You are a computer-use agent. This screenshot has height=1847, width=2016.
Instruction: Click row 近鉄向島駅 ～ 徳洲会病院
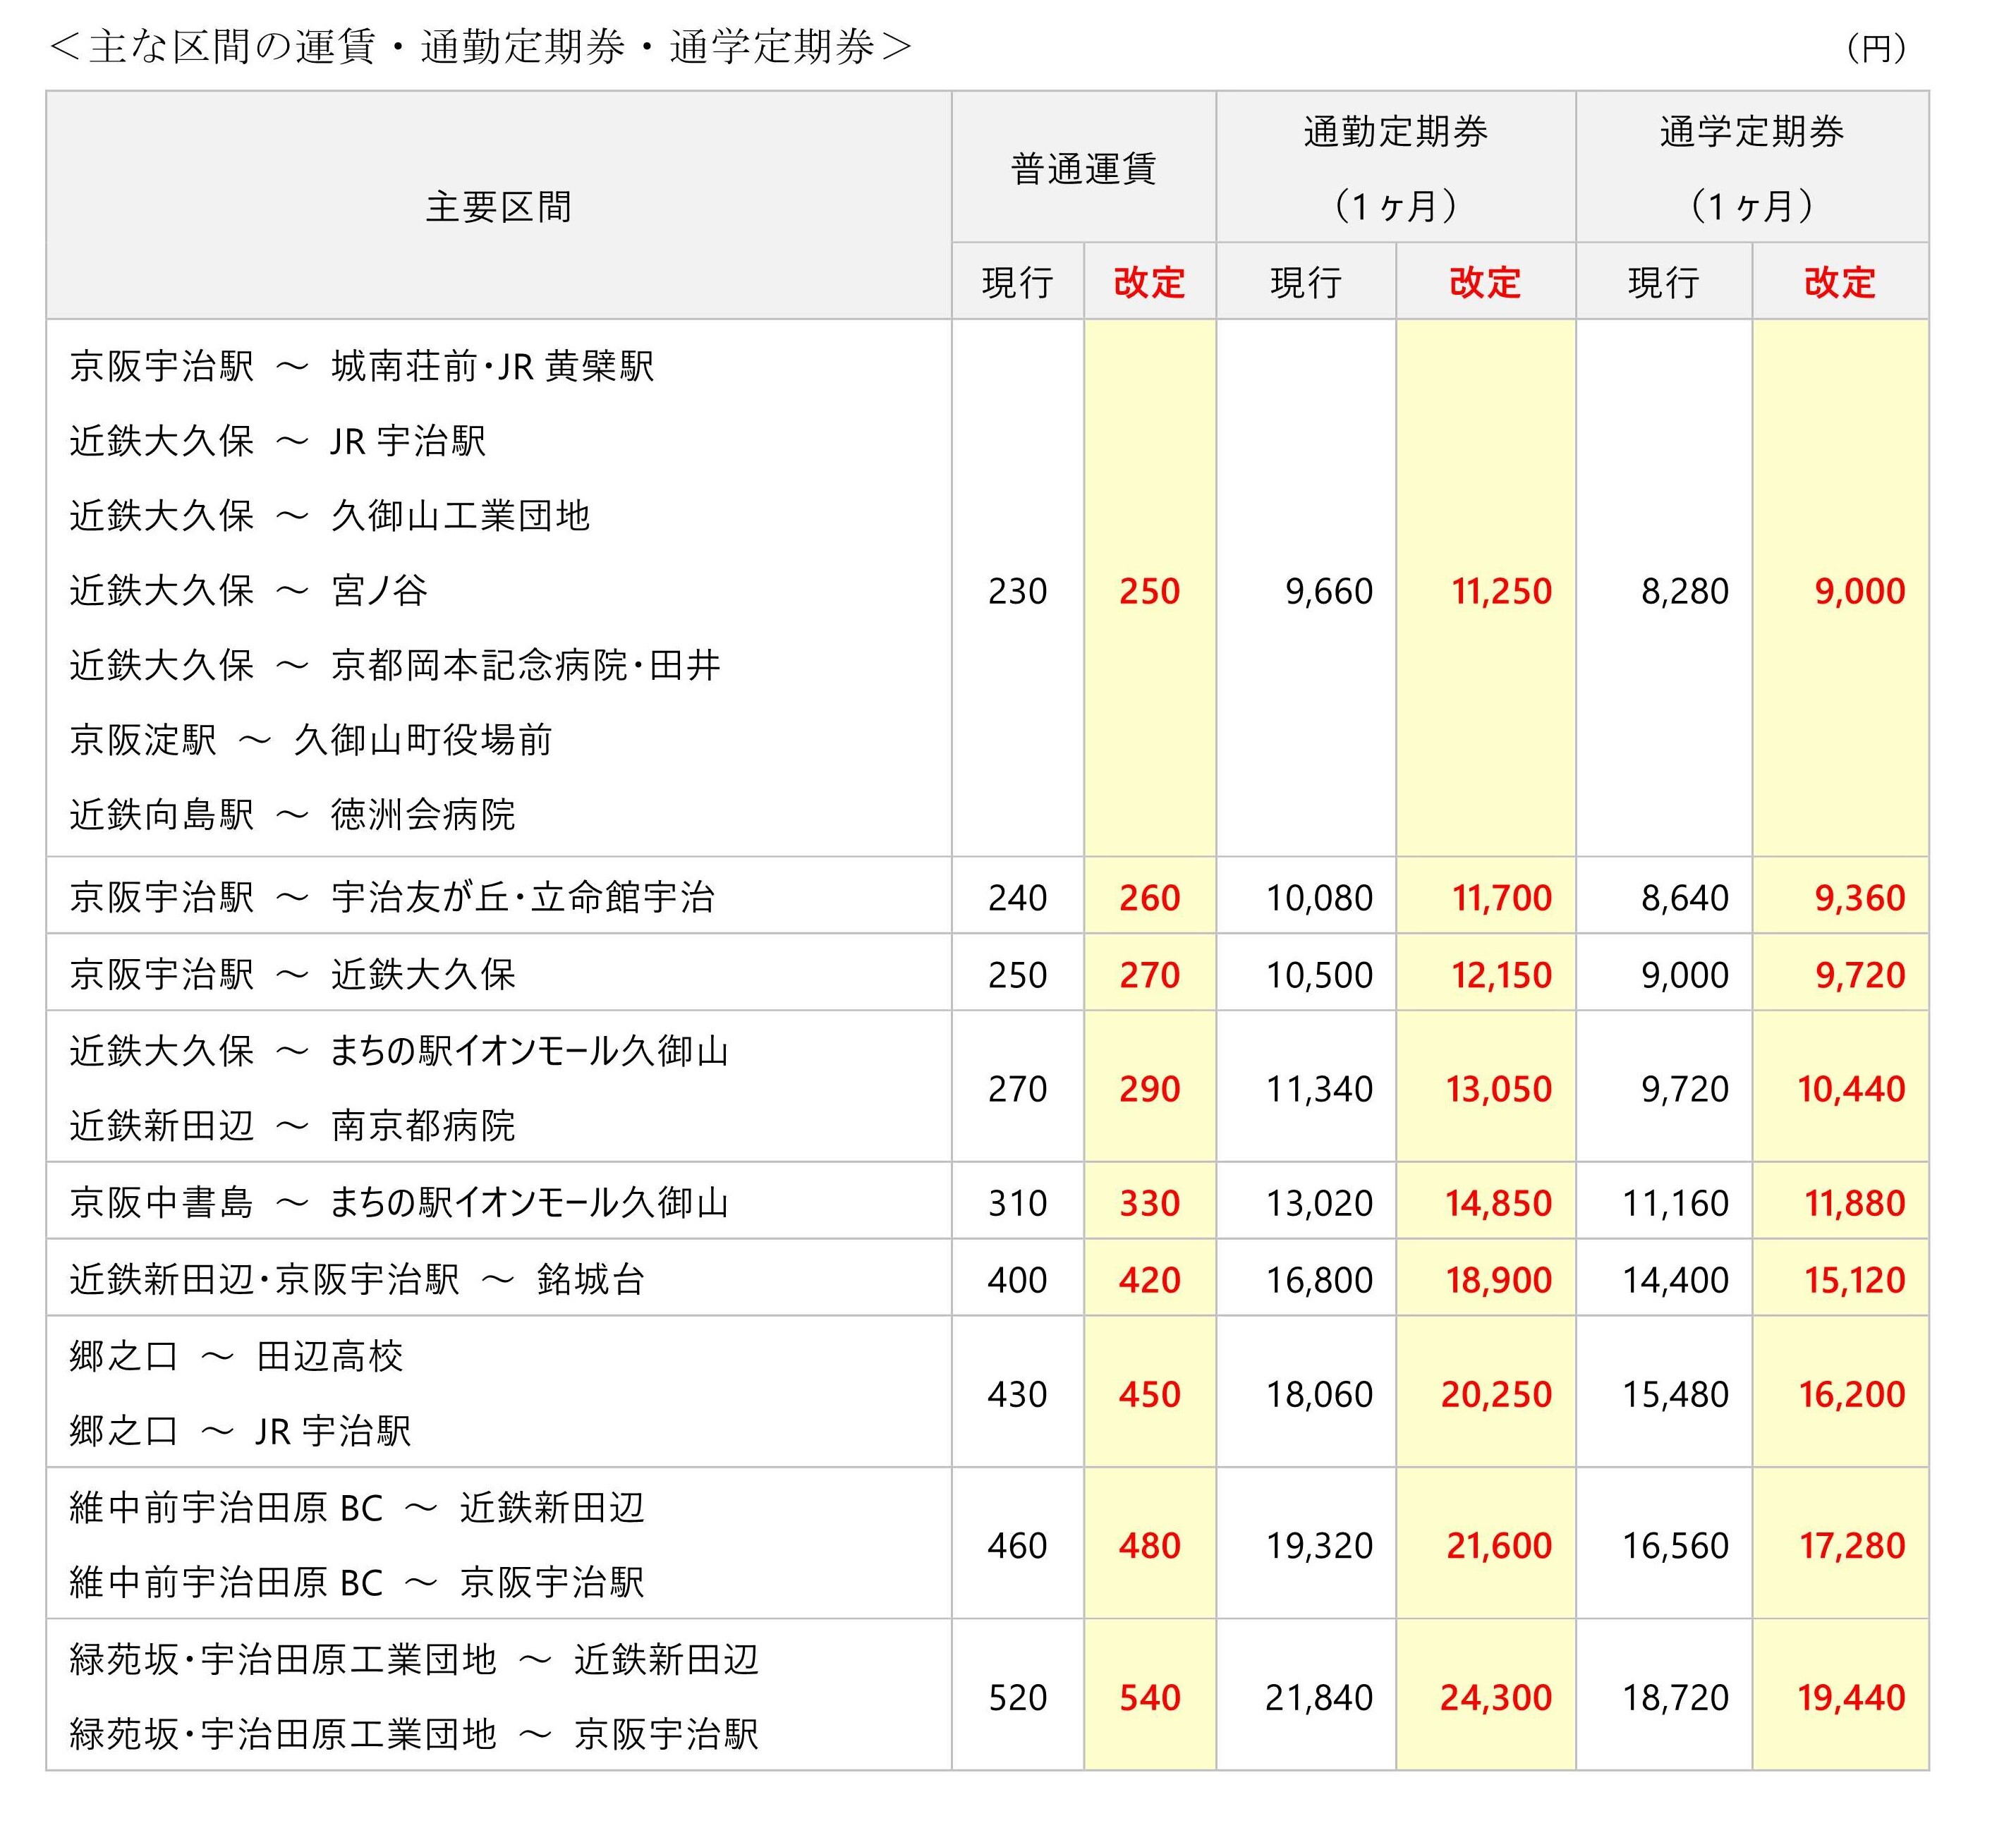coord(293,815)
